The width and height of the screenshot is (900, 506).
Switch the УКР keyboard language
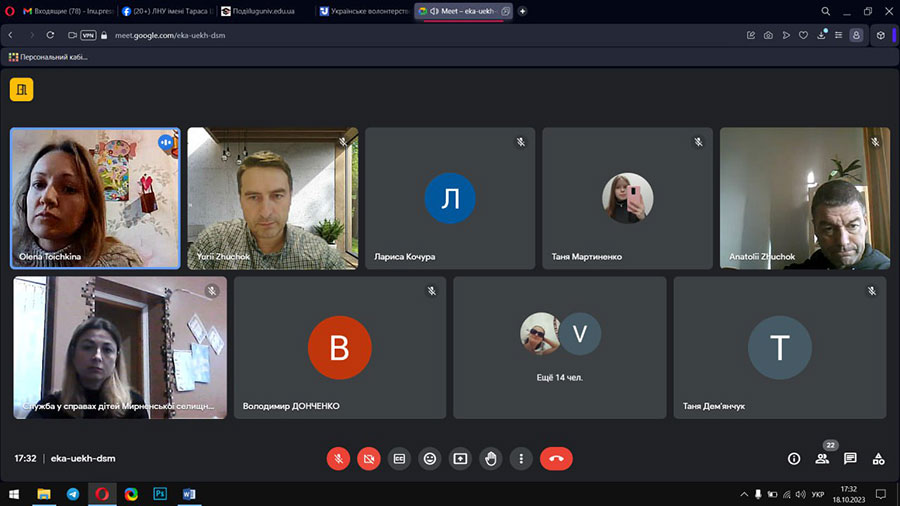(818, 494)
